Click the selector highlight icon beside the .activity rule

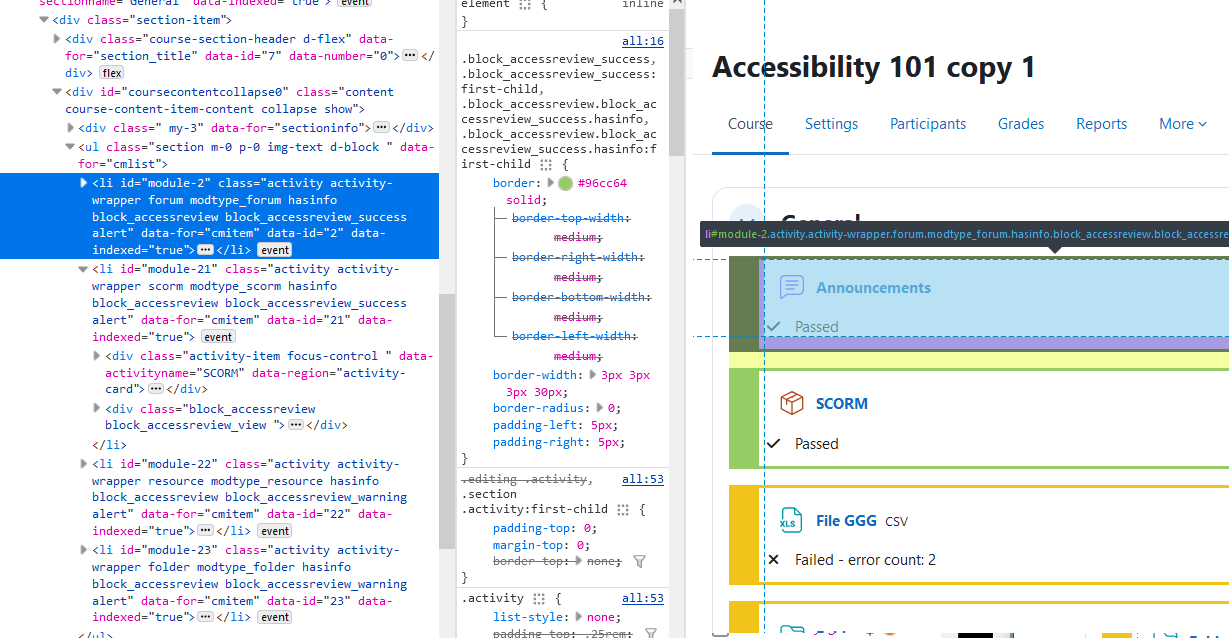click(539, 598)
